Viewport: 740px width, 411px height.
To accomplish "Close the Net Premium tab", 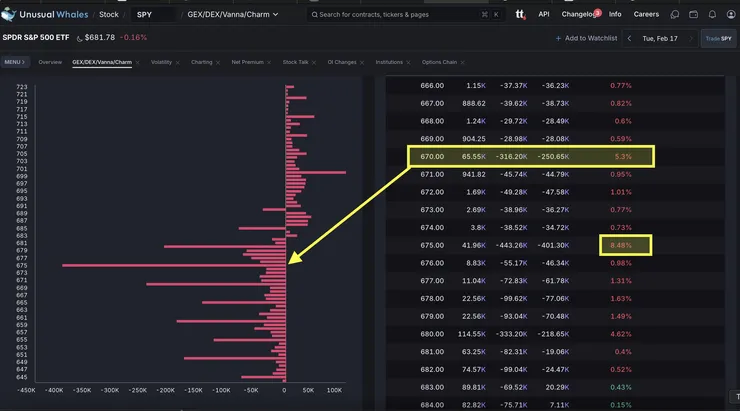I will 269,63.
